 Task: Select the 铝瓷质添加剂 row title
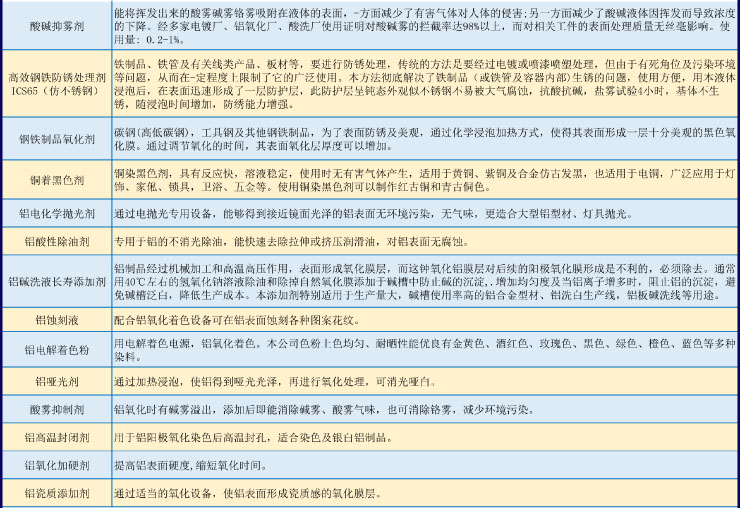[x=55, y=494]
